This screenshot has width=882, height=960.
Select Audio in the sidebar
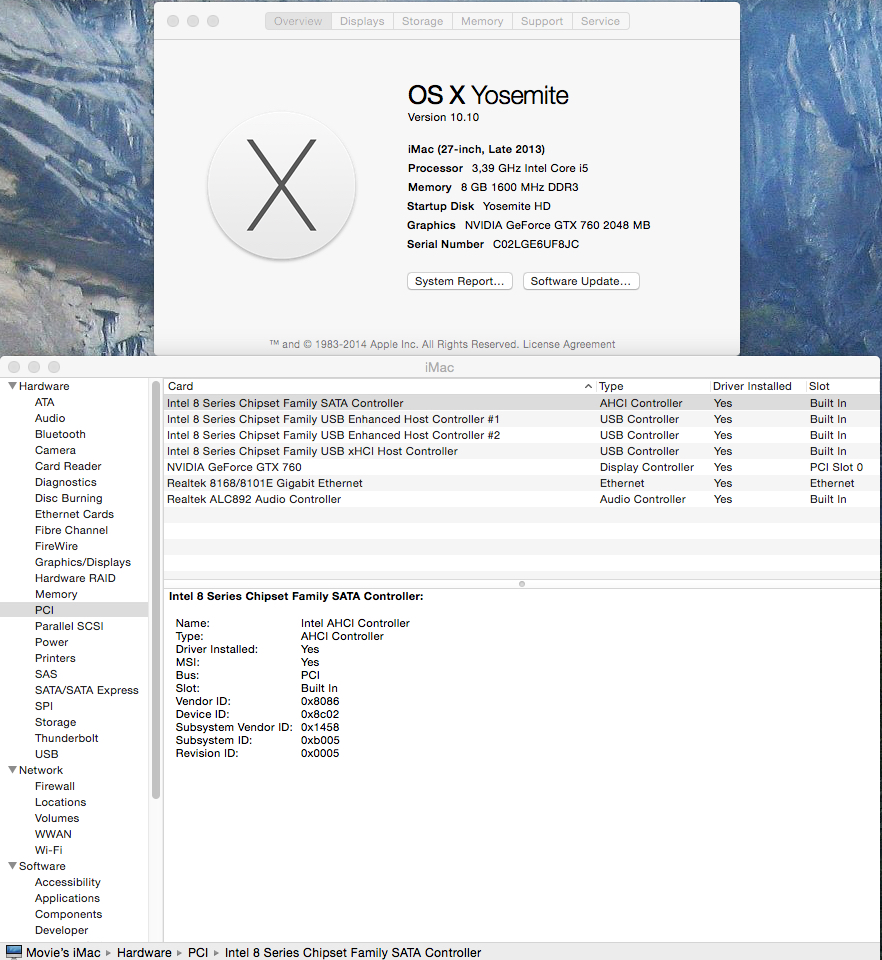point(50,418)
